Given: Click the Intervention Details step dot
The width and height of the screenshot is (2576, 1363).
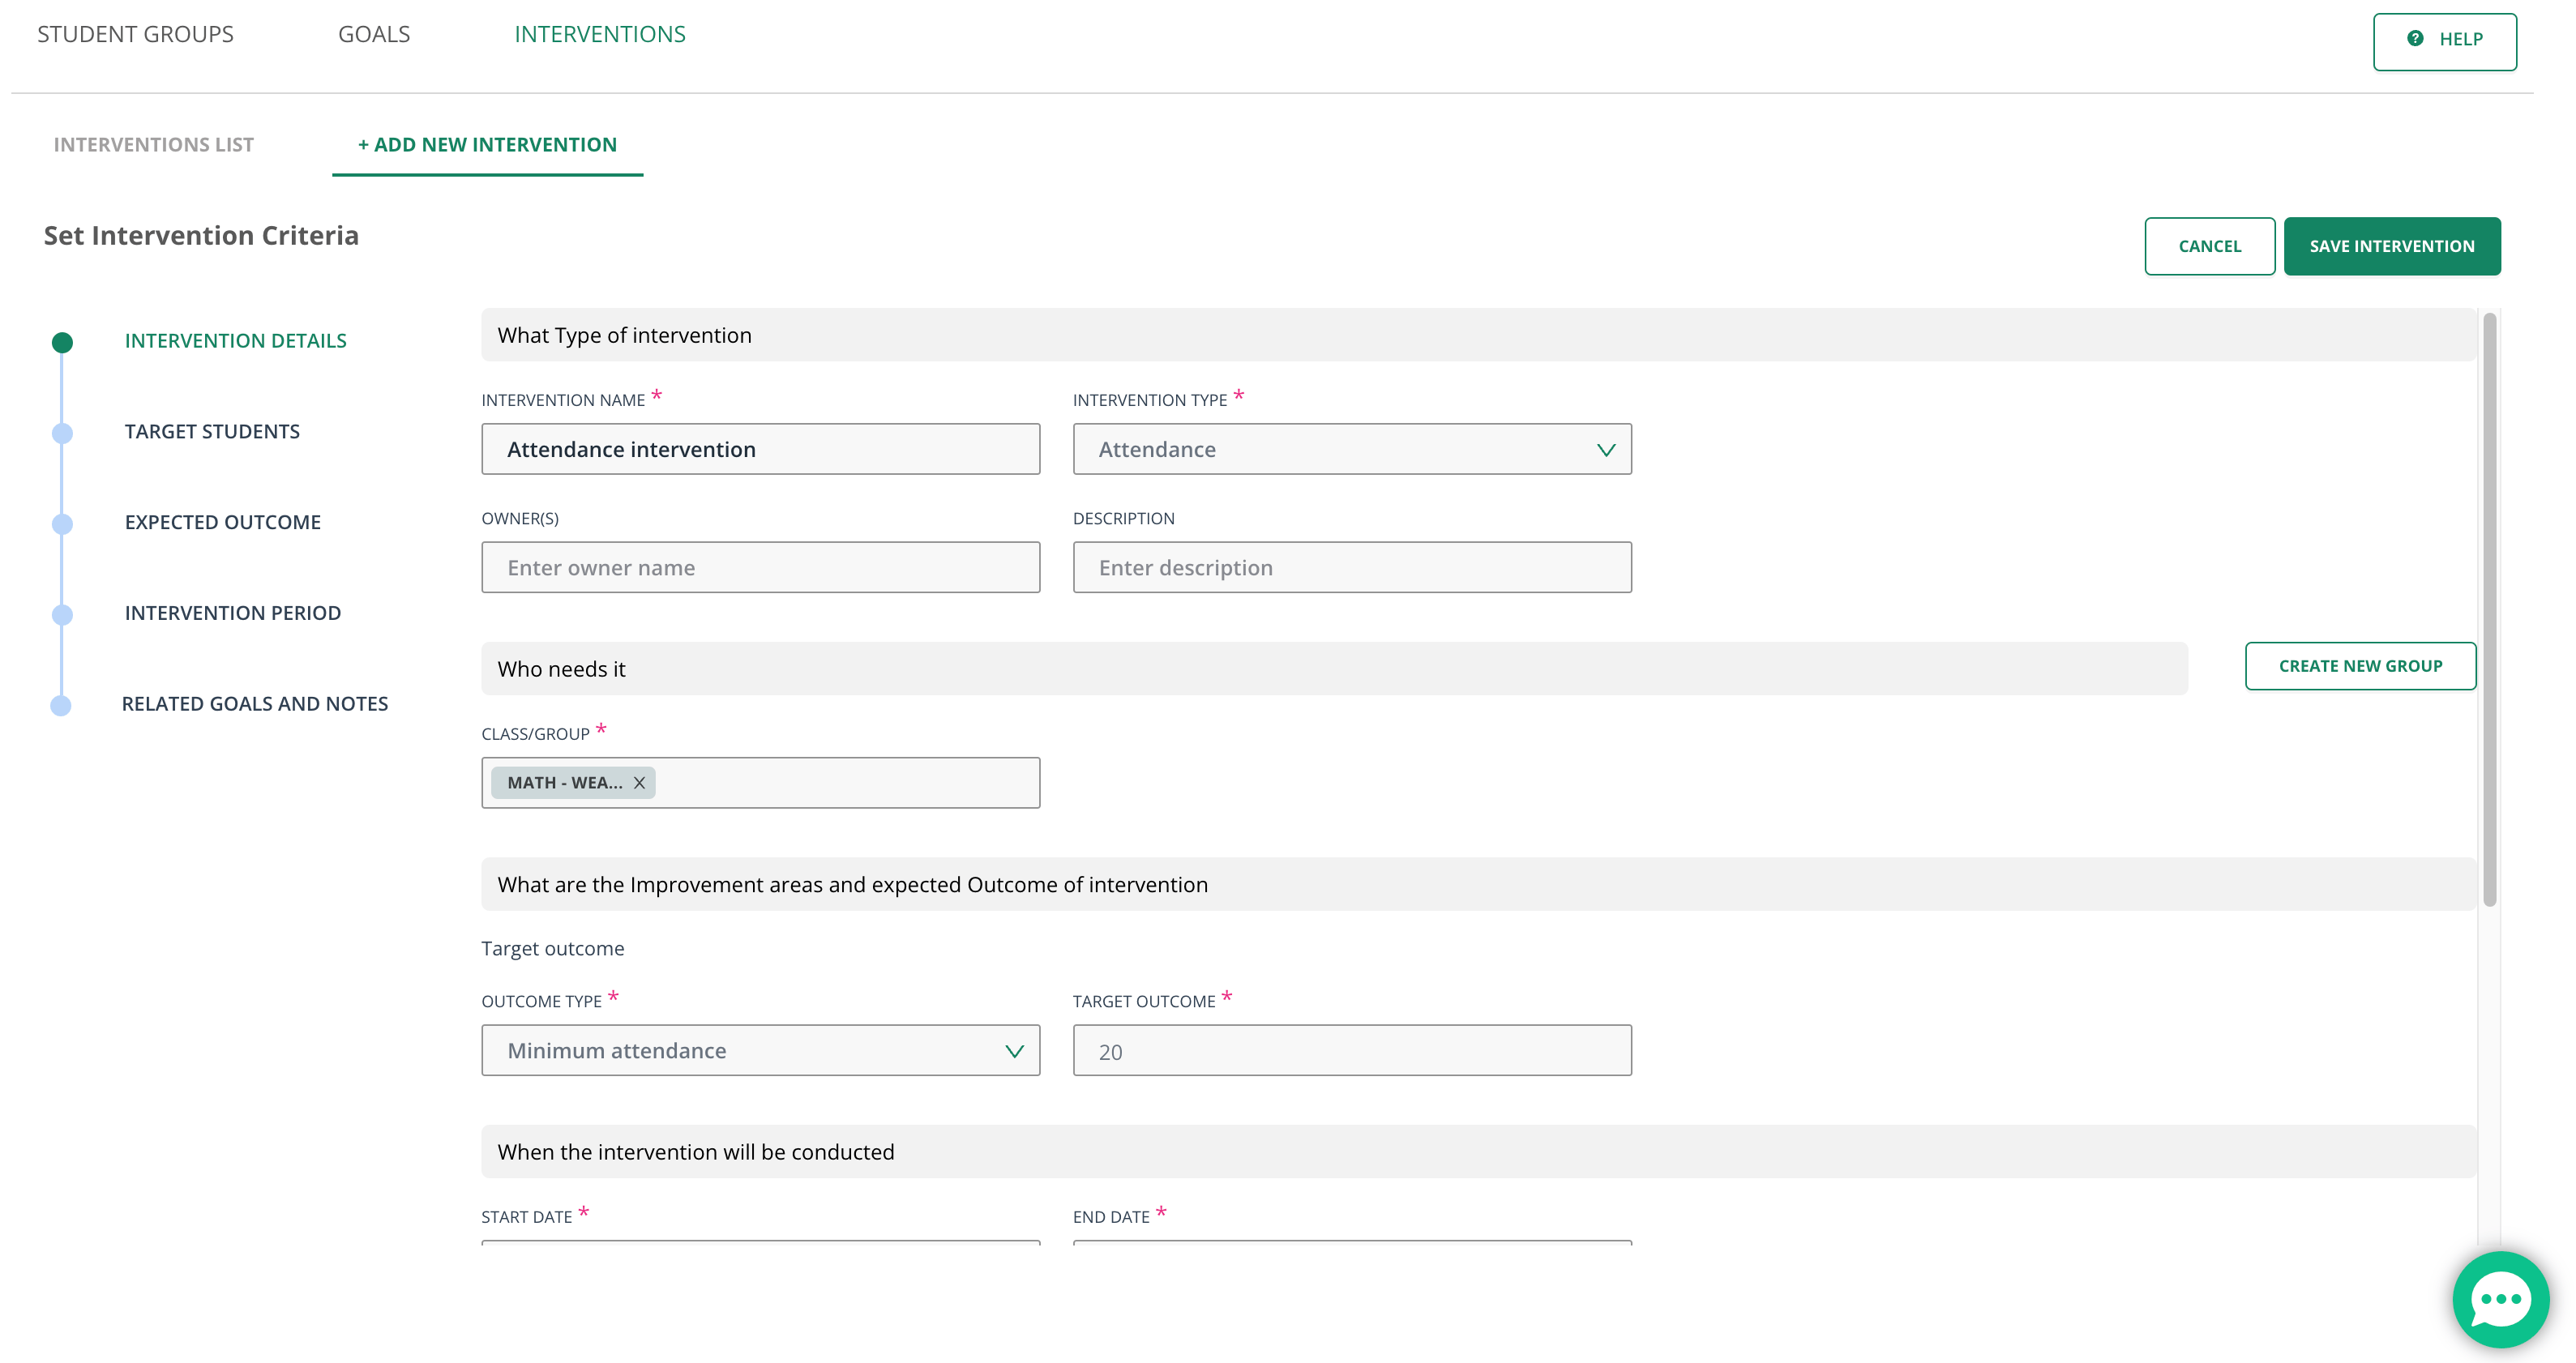Looking at the screenshot, I should [x=62, y=342].
